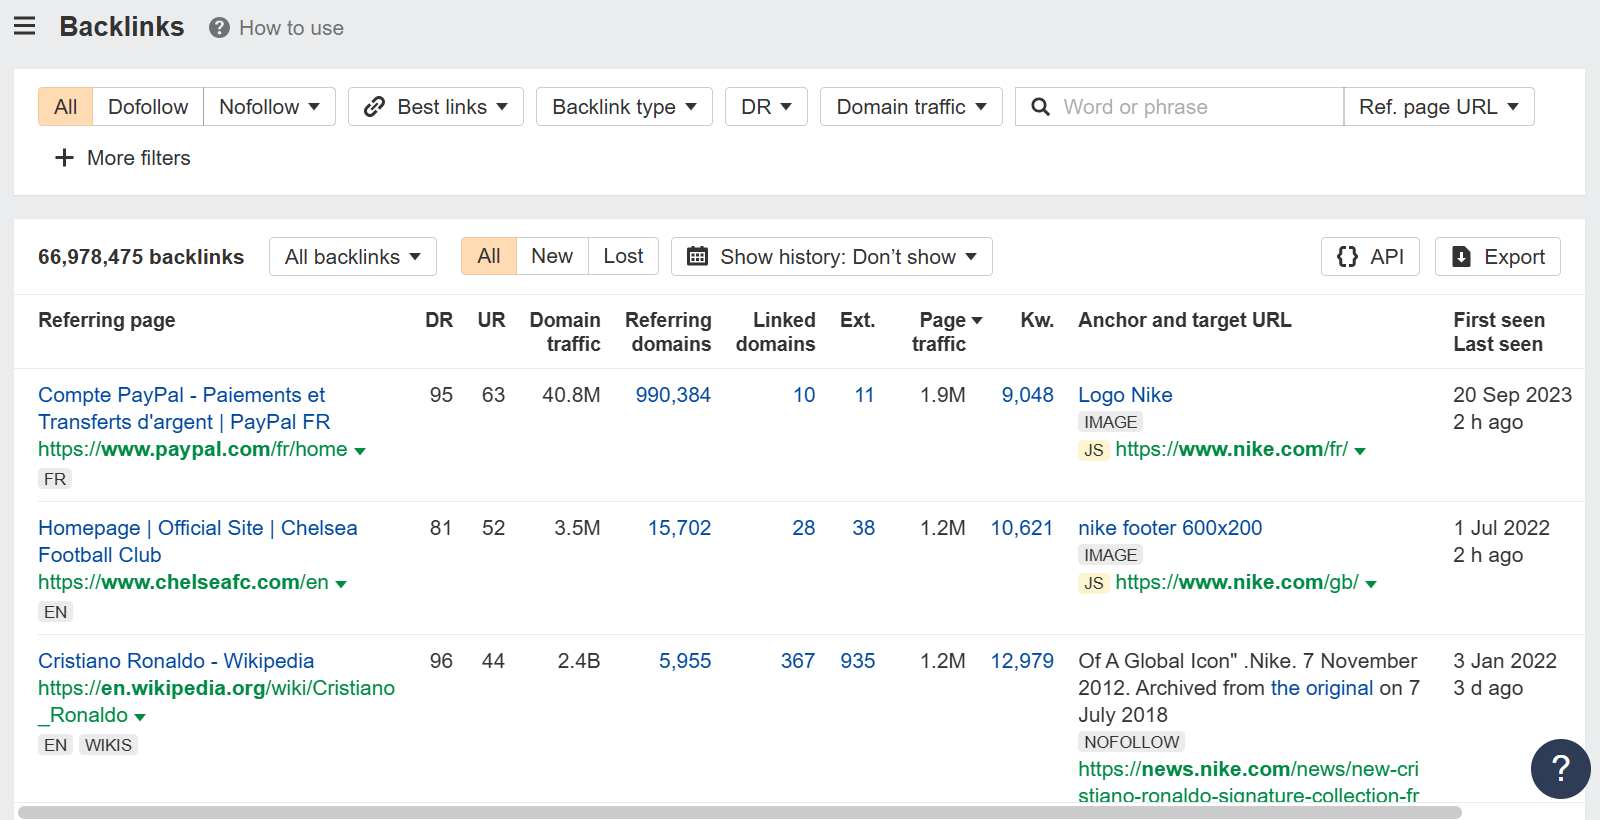Open the Show history dropdown
The image size is (1600, 820).
832,257
